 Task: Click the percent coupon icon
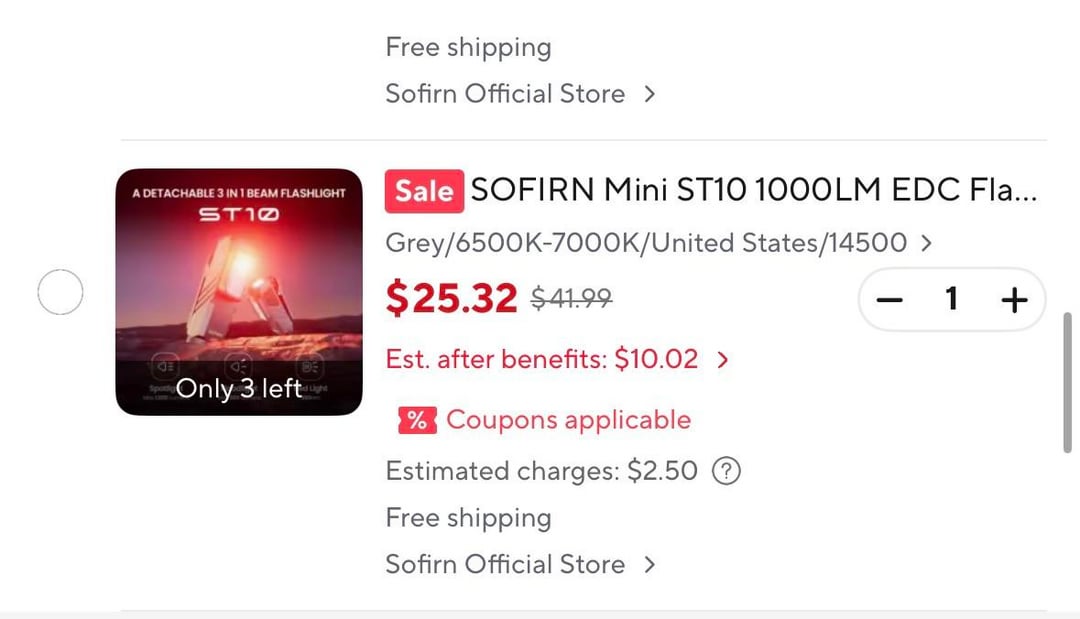click(x=416, y=420)
